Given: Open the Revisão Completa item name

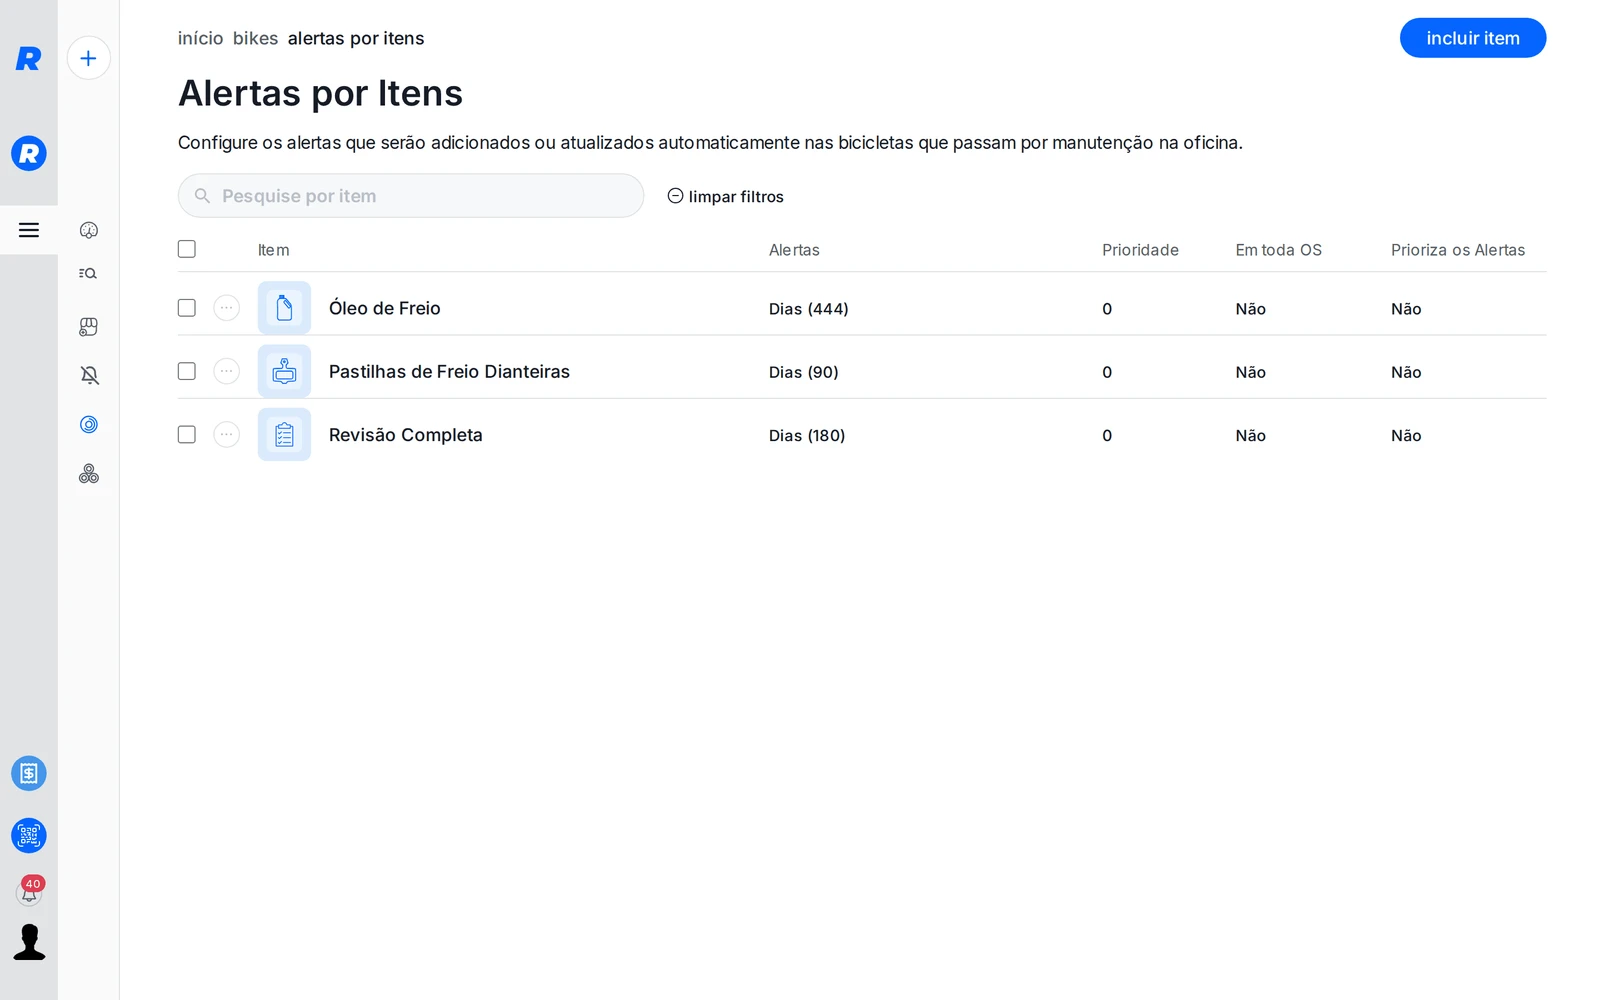Looking at the screenshot, I should tap(406, 435).
